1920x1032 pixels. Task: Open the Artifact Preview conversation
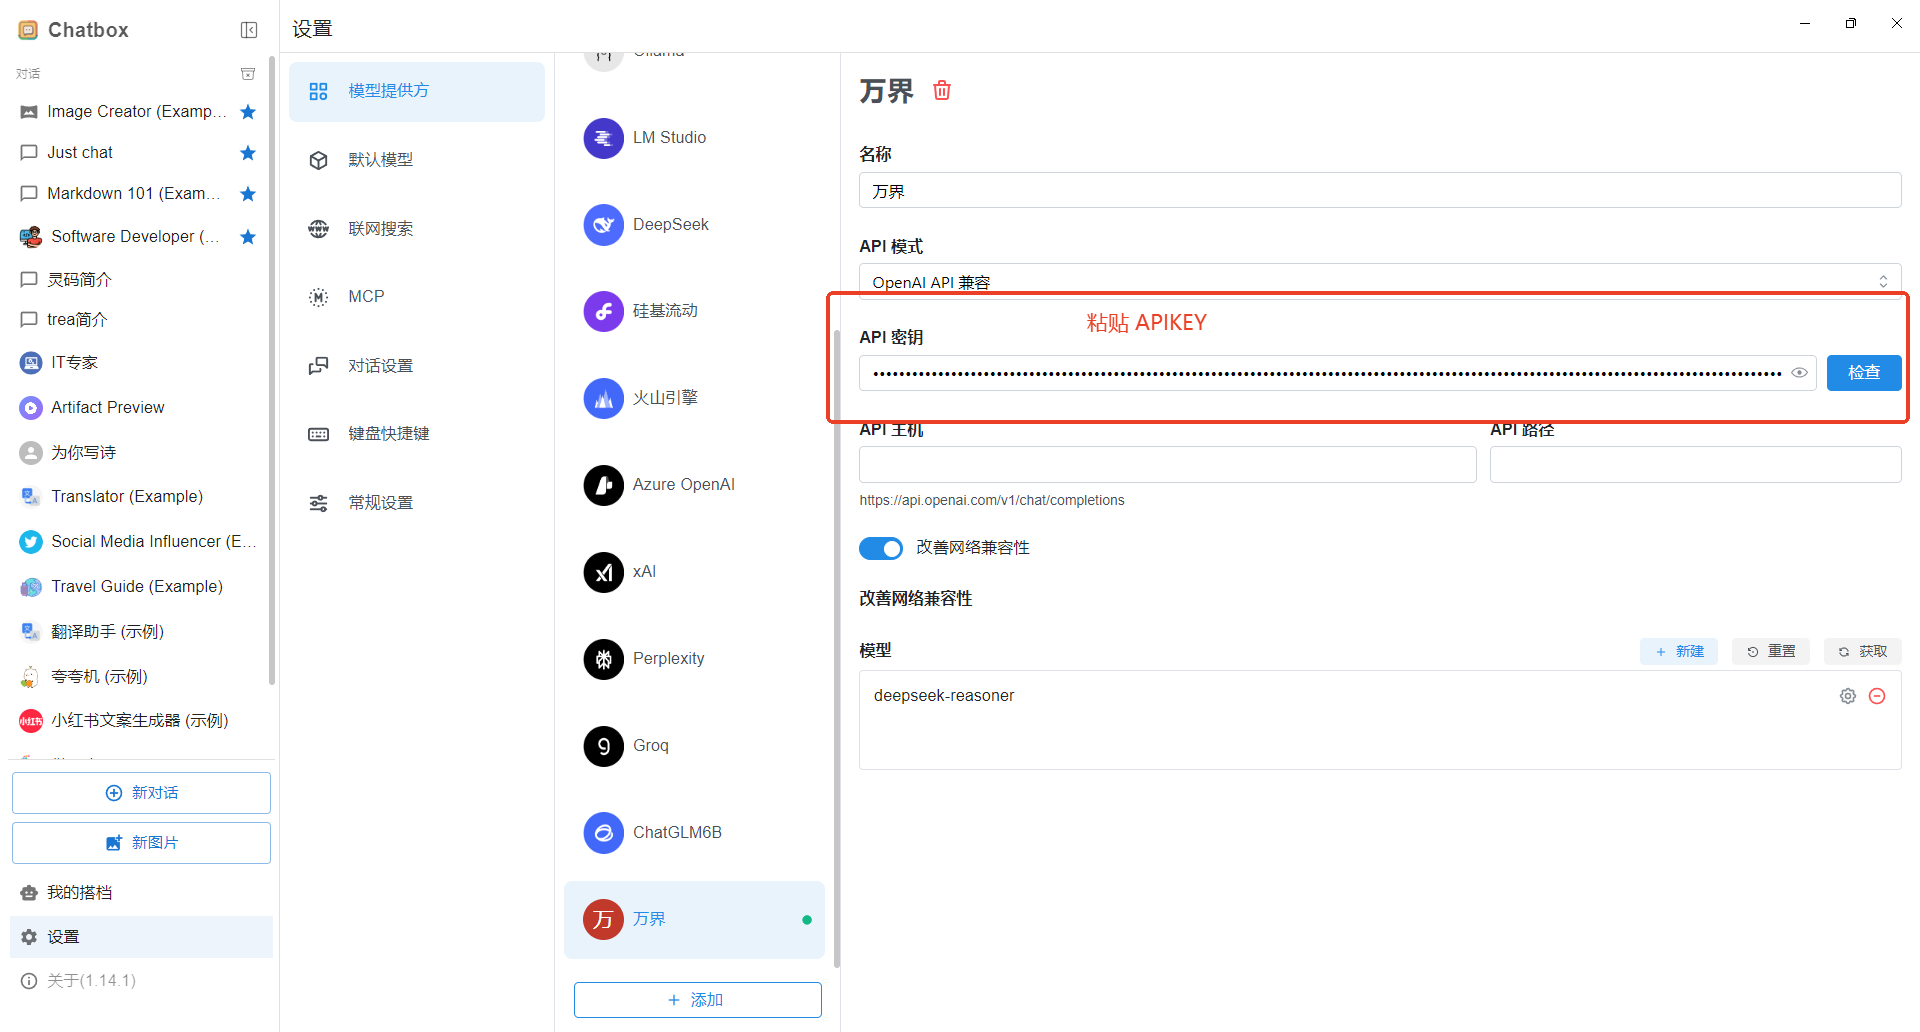138,408
